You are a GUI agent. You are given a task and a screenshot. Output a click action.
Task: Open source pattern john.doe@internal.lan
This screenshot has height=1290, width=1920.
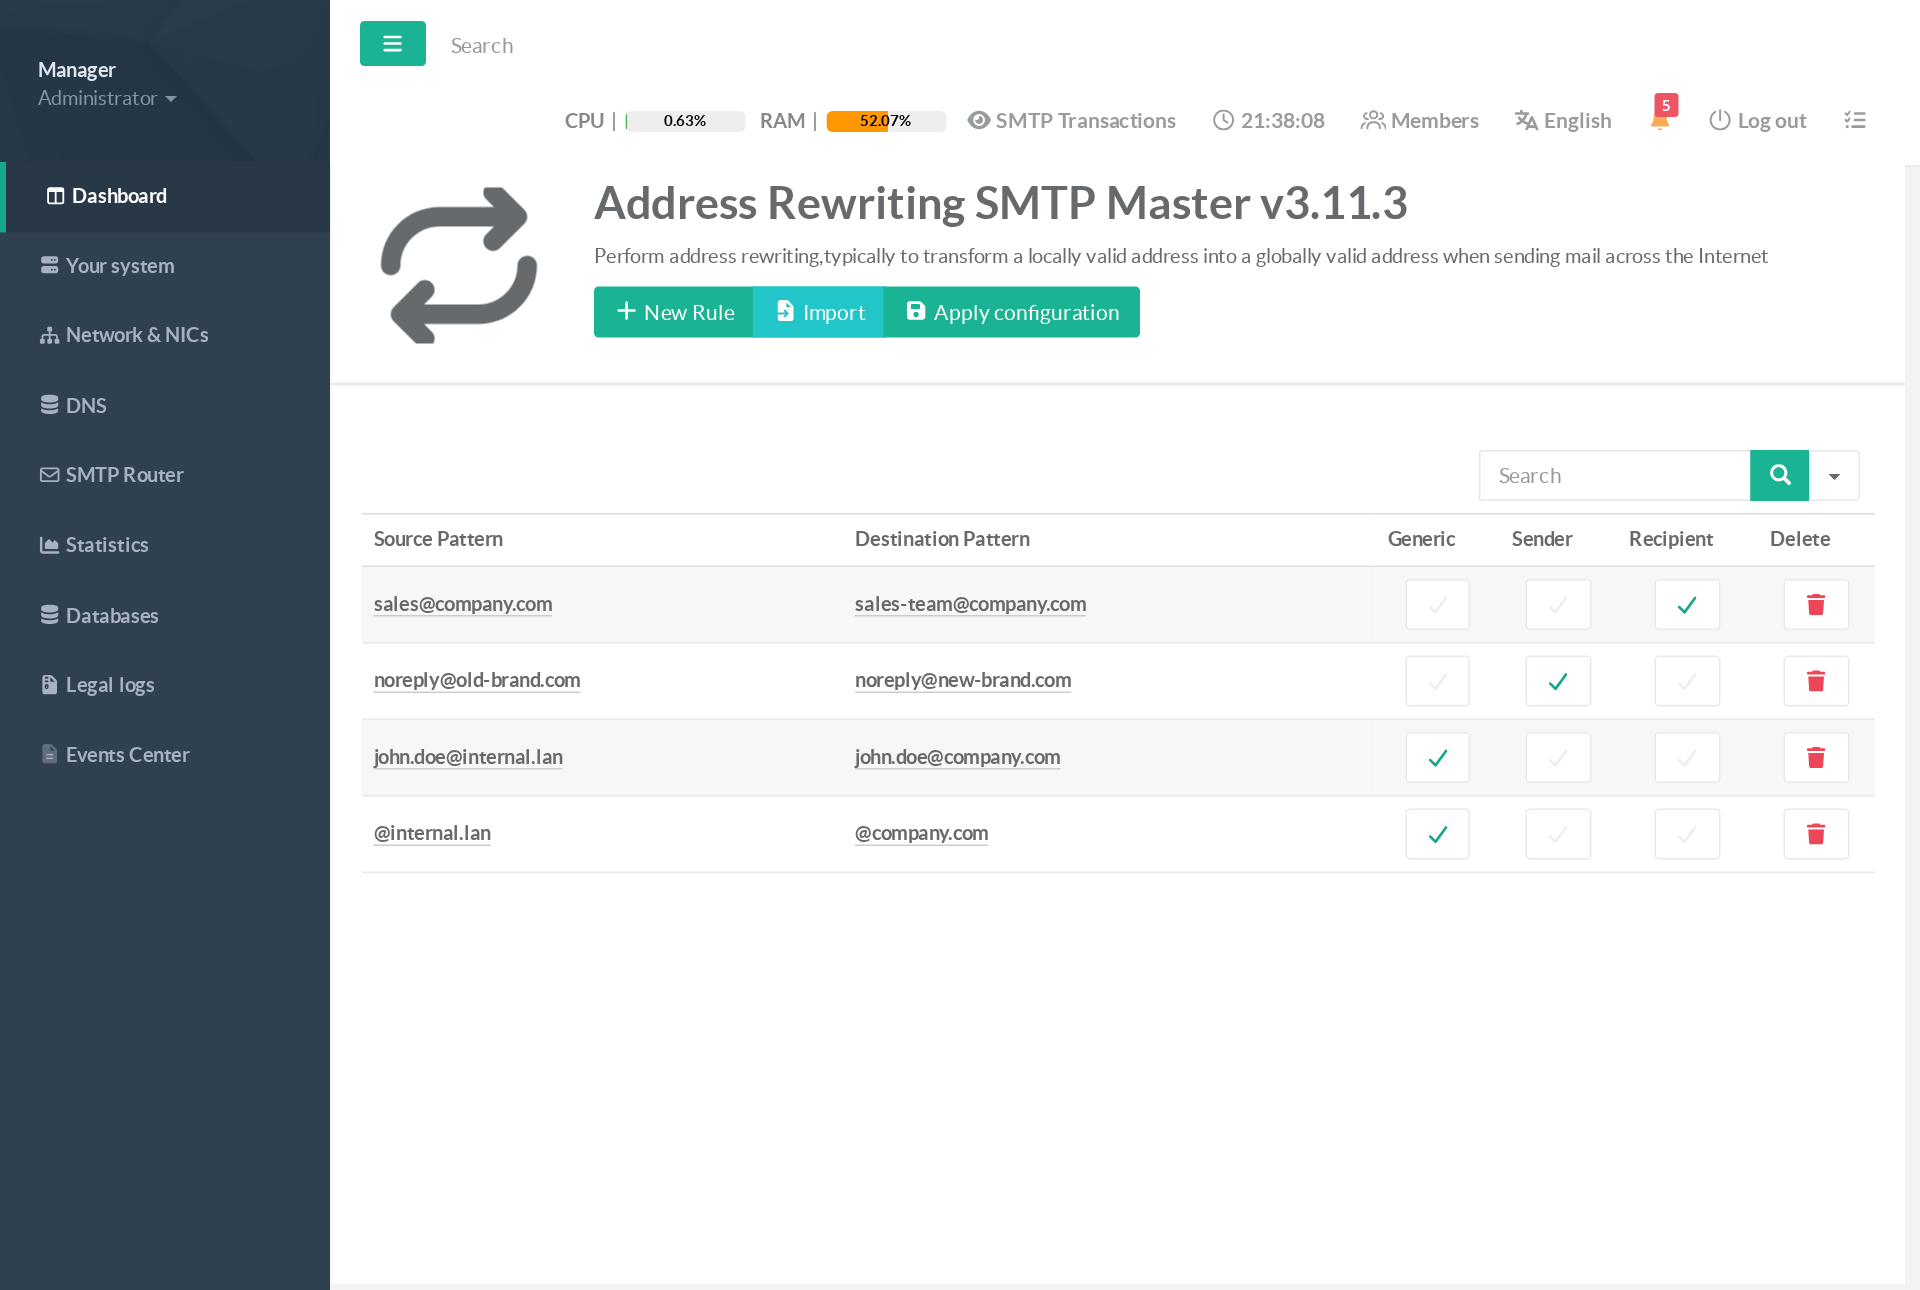(468, 757)
